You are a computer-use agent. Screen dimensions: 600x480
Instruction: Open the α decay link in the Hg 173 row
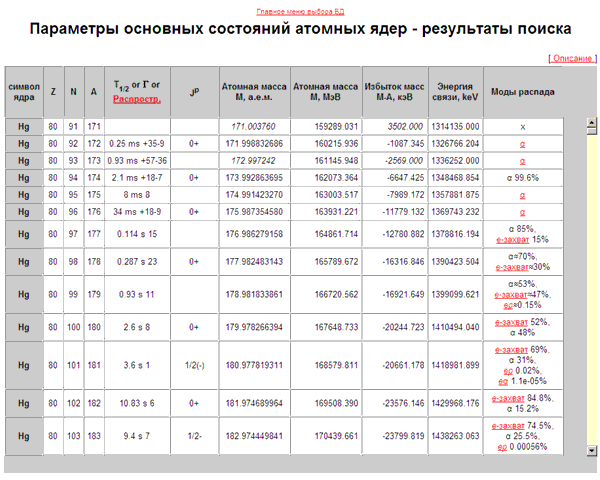point(523,161)
